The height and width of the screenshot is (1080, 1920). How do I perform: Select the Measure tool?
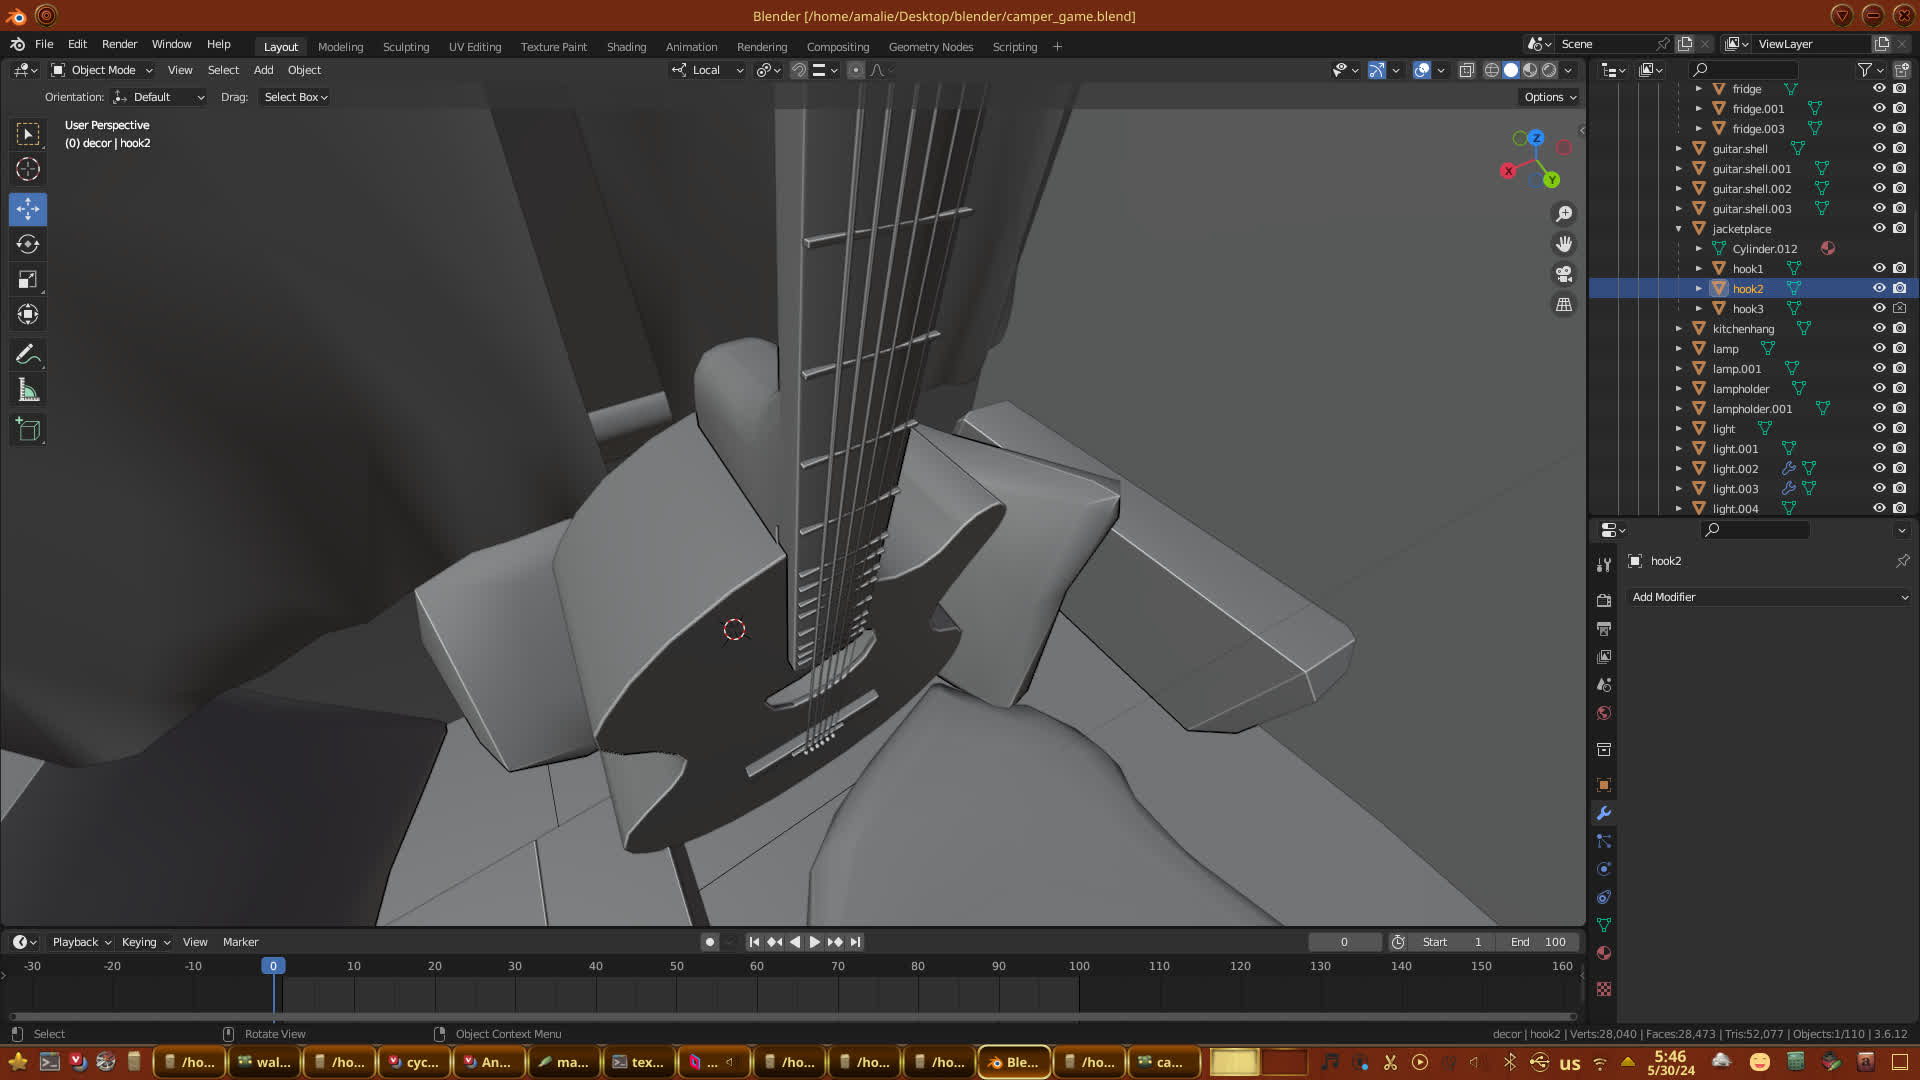click(28, 391)
